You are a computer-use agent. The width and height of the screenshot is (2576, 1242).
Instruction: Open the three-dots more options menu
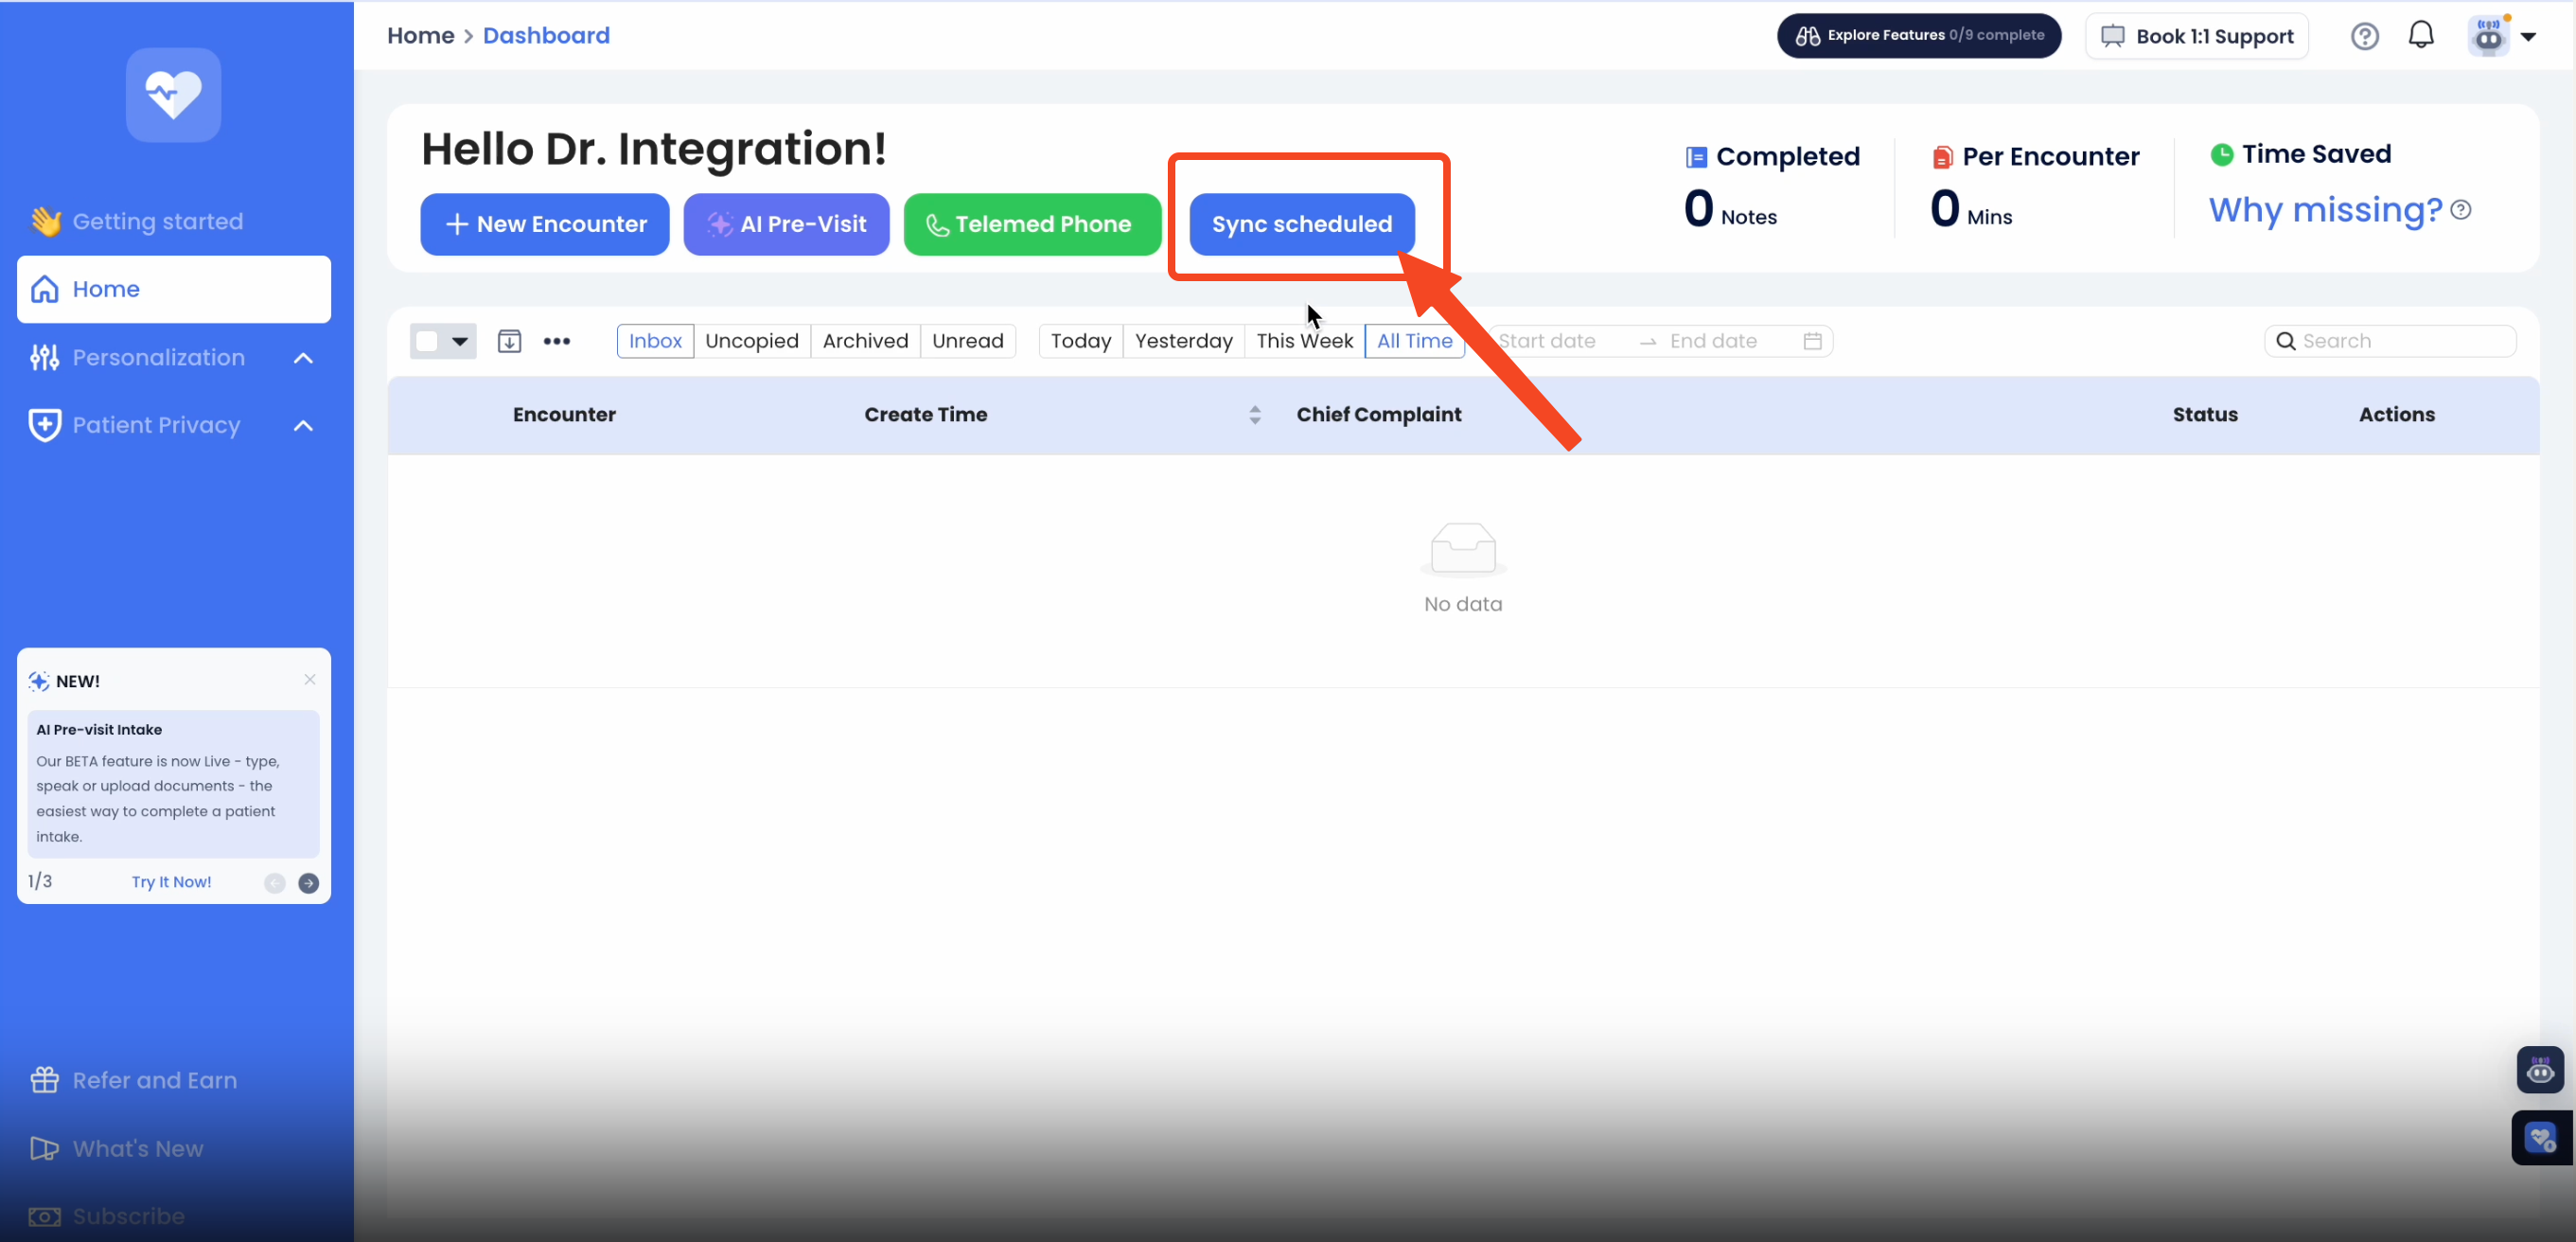point(557,341)
